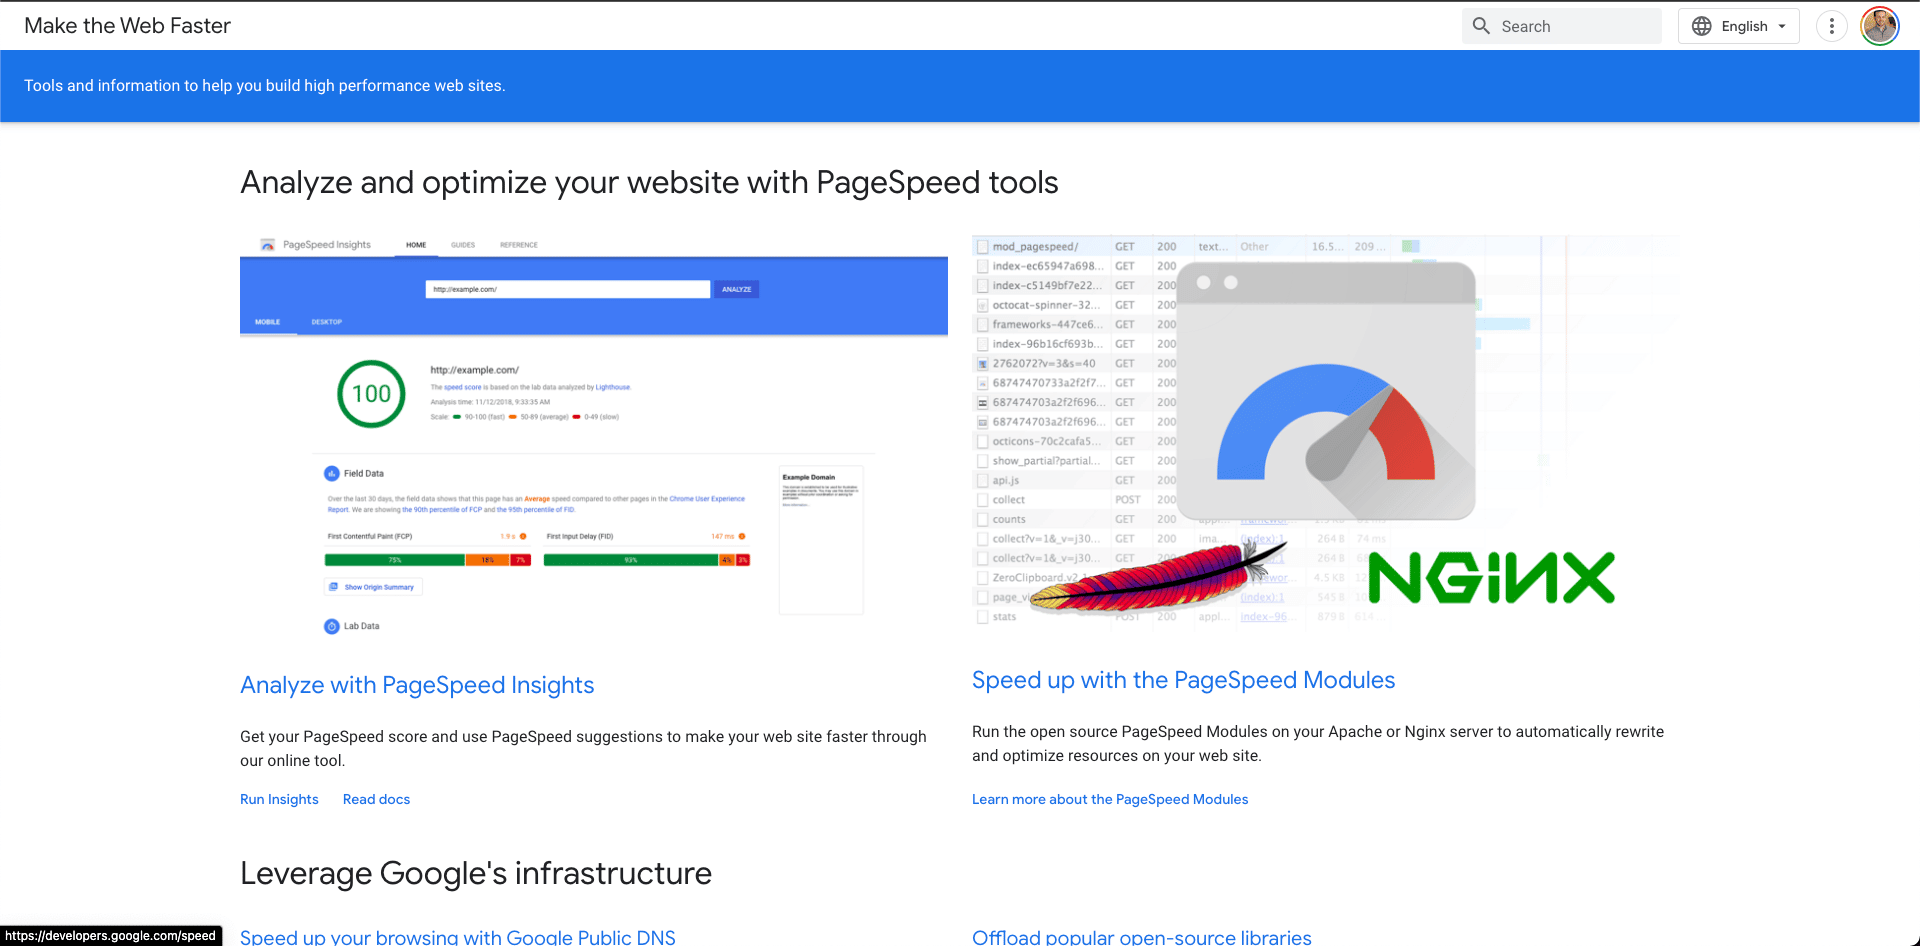Click the Google account profile avatar
Image resolution: width=1920 pixels, height=946 pixels.
[x=1880, y=26]
